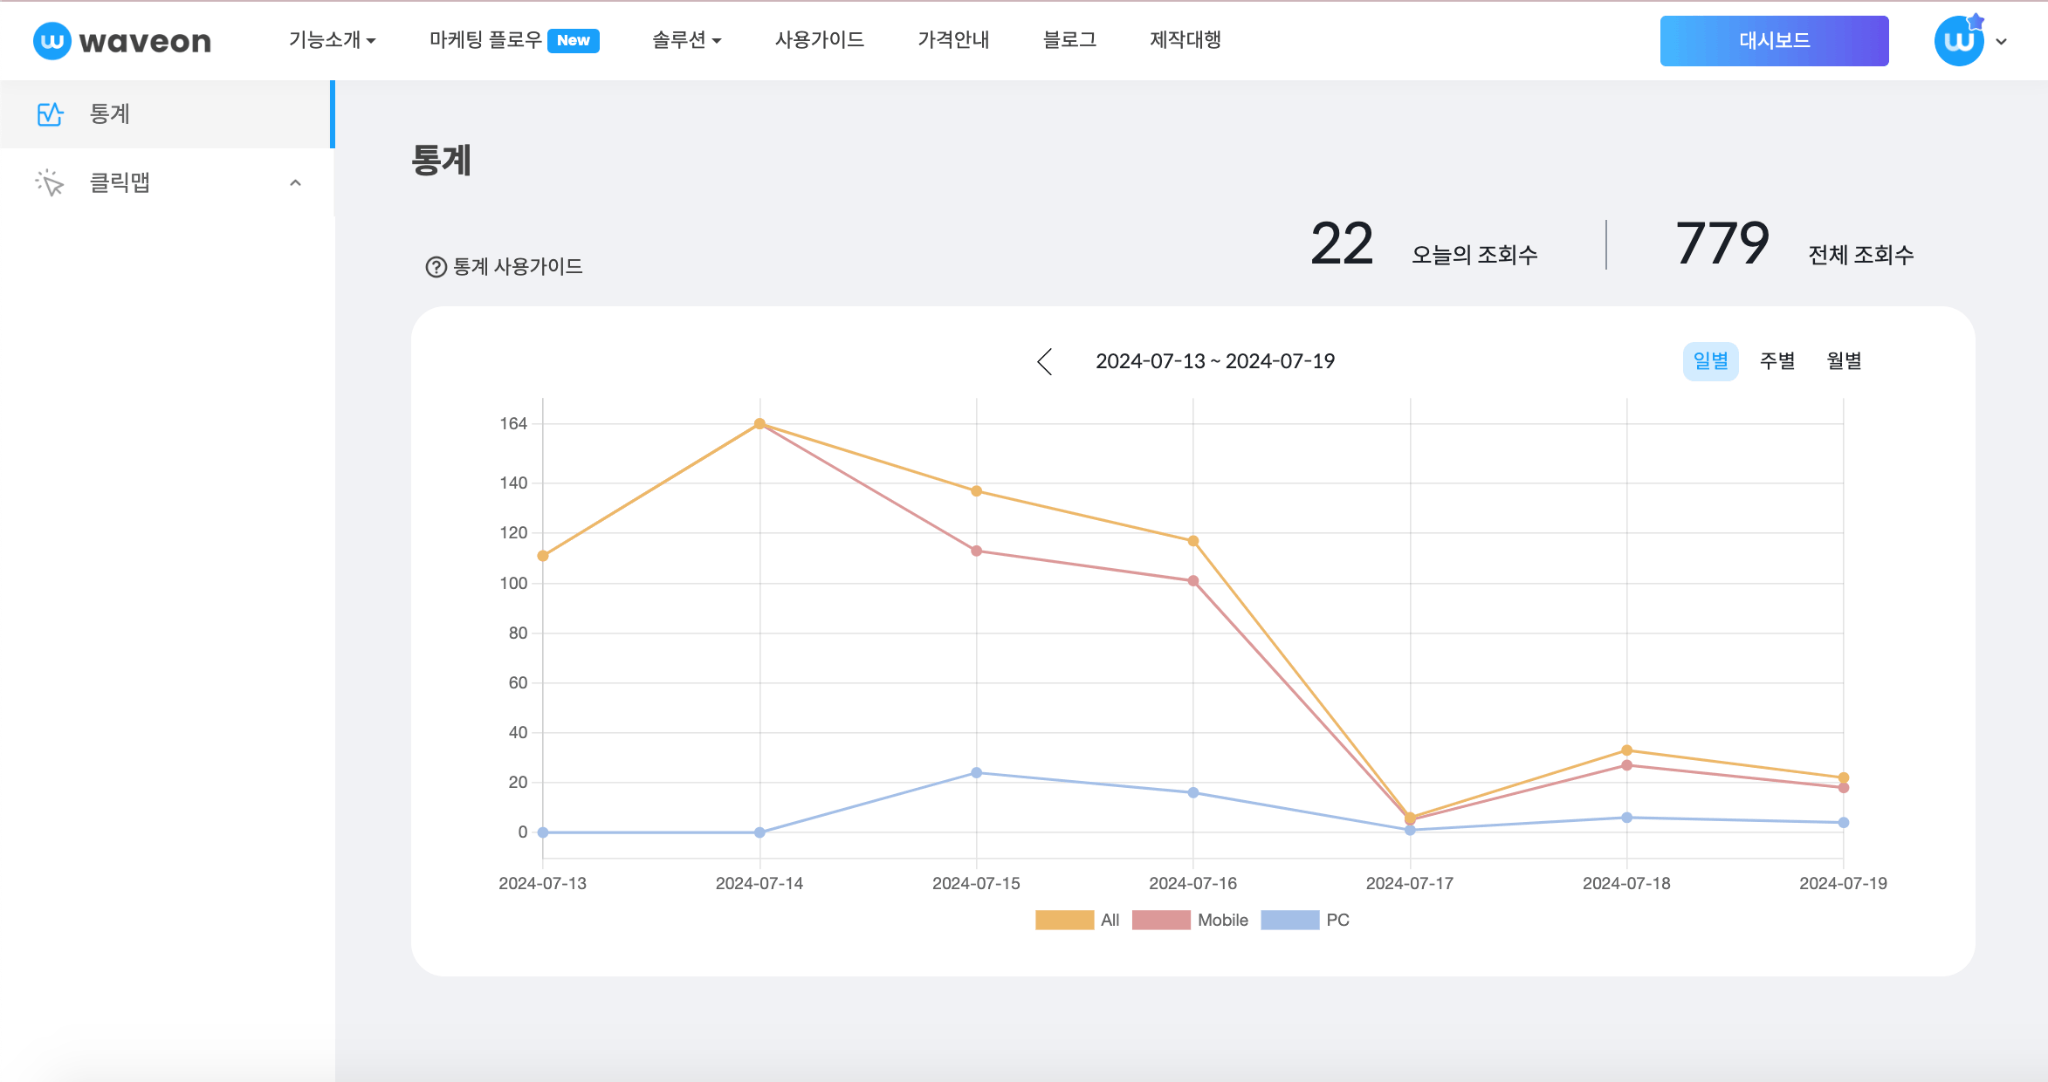The height and width of the screenshot is (1082, 2048).
Task: Click the 164 y-axis label
Action: [513, 424]
